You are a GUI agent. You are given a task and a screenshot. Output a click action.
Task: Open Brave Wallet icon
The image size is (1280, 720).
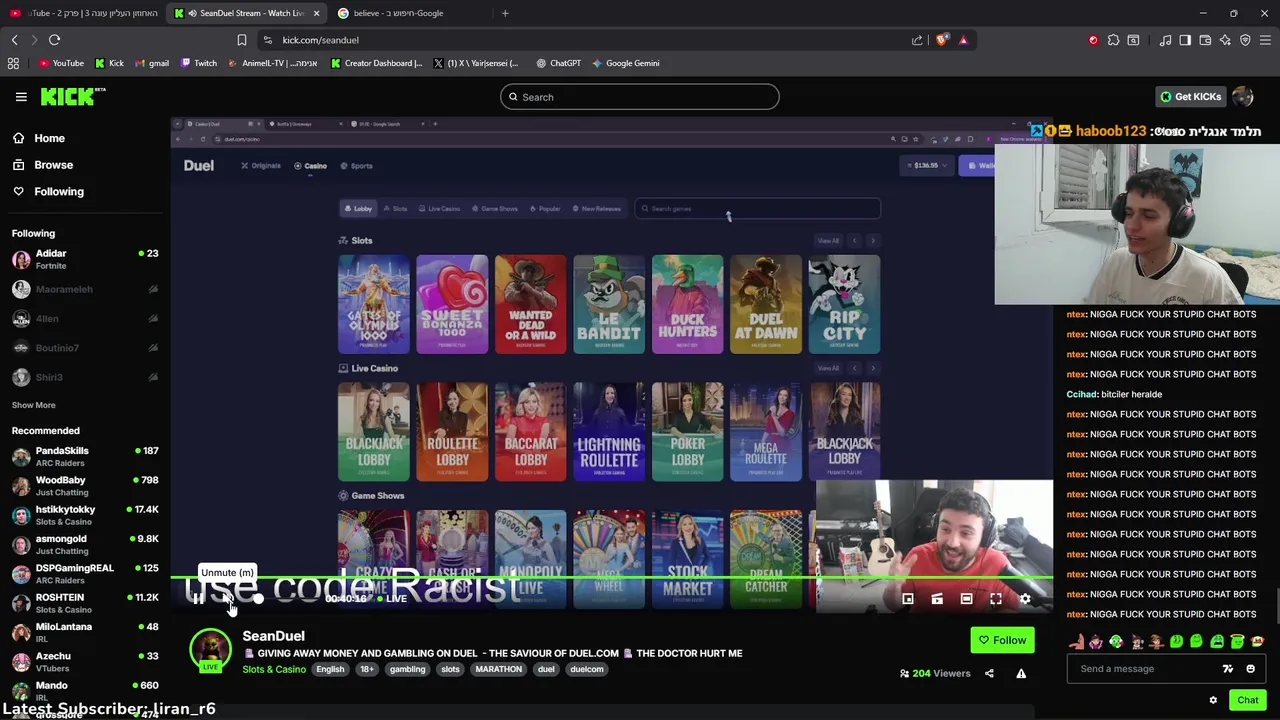pyautogui.click(x=1205, y=40)
